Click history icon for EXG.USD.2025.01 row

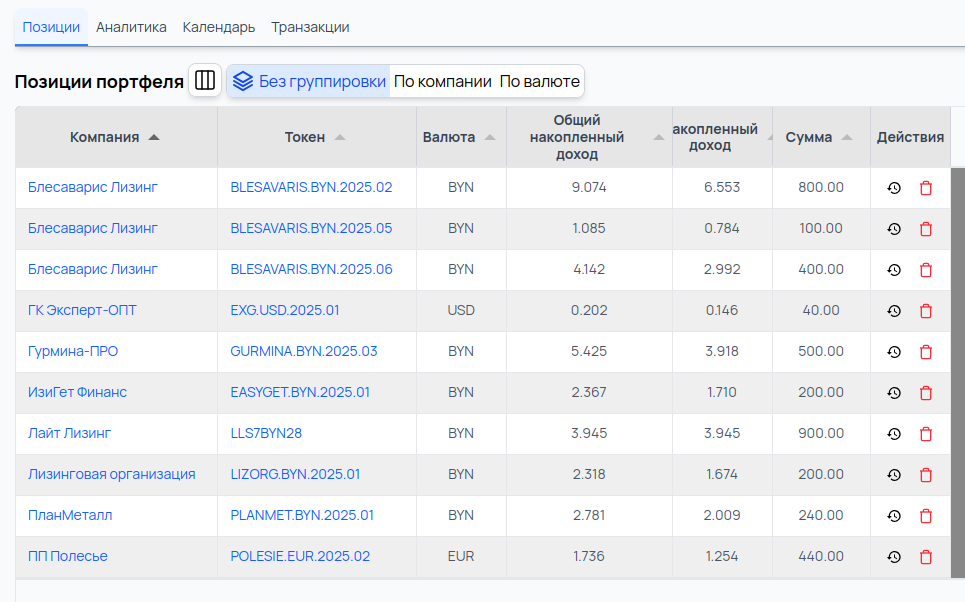tap(894, 311)
